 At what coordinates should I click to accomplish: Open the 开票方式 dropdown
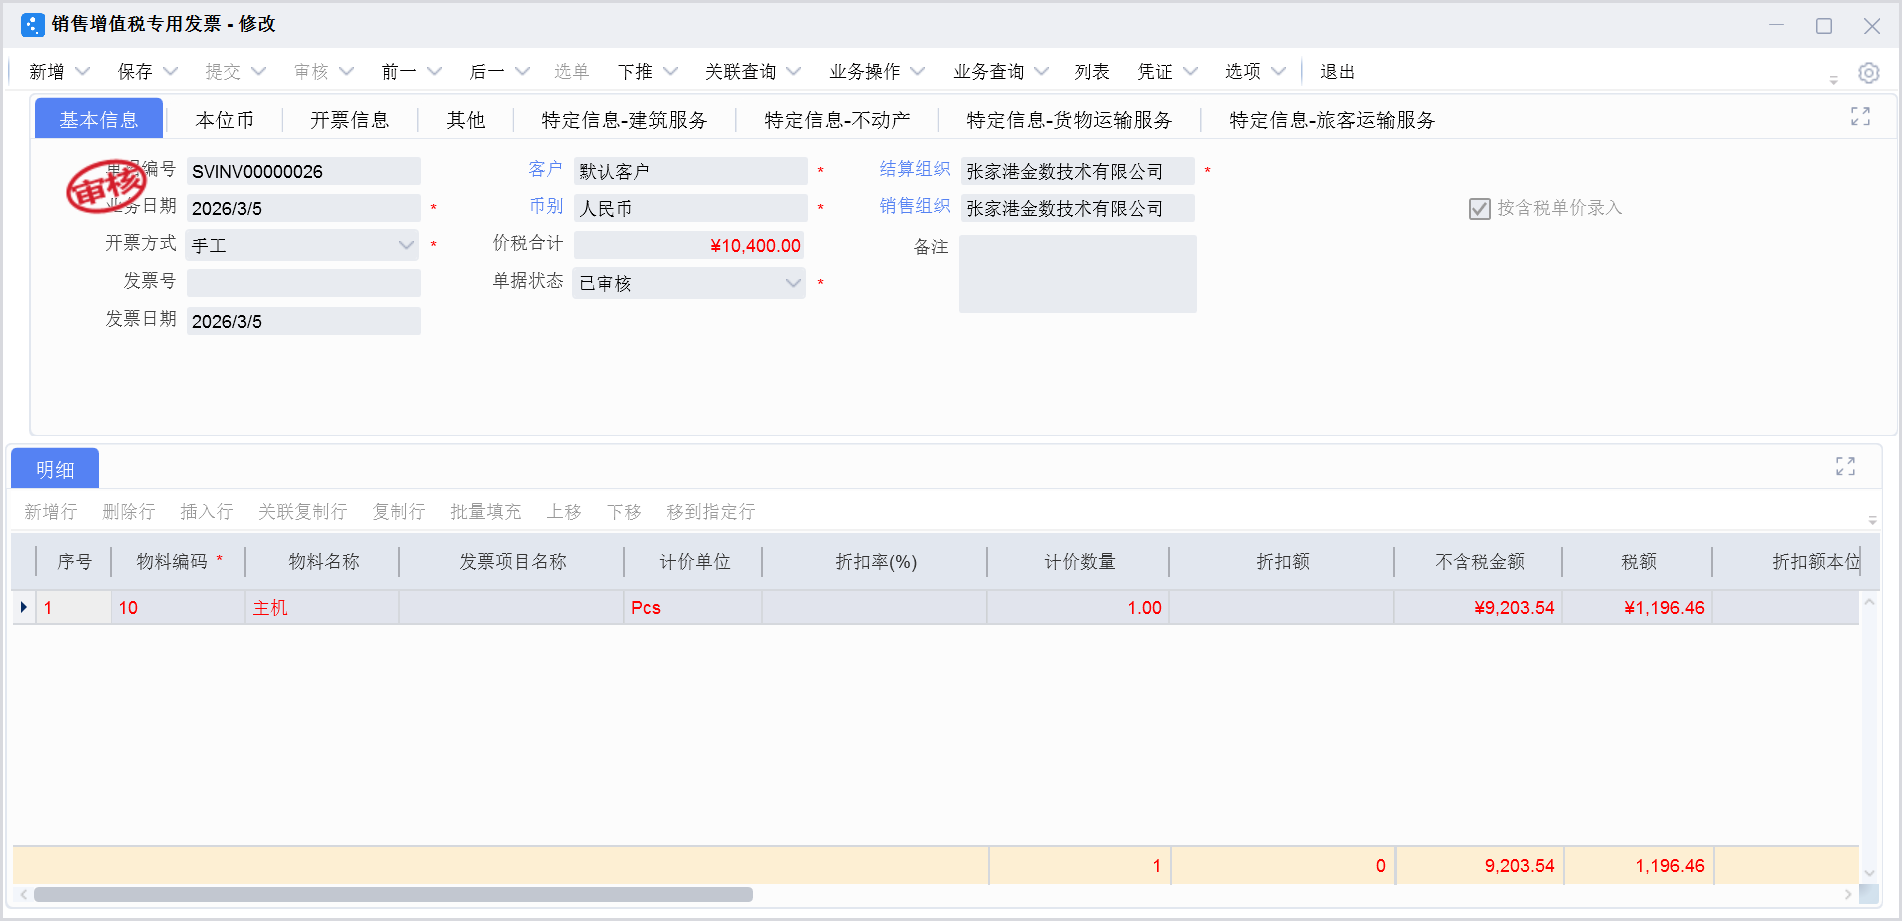(x=405, y=244)
